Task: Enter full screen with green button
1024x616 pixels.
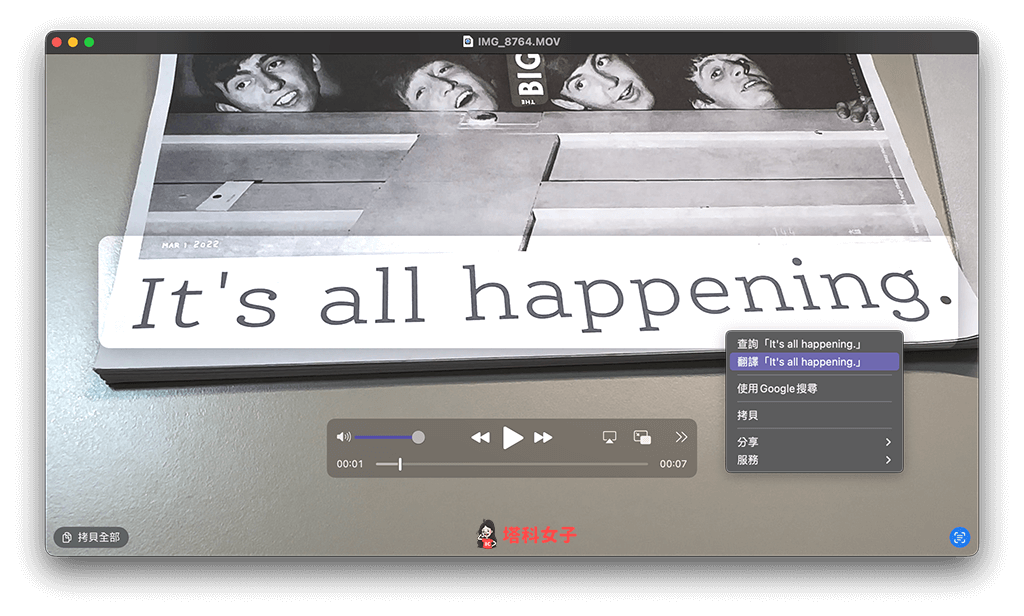Action: [89, 42]
